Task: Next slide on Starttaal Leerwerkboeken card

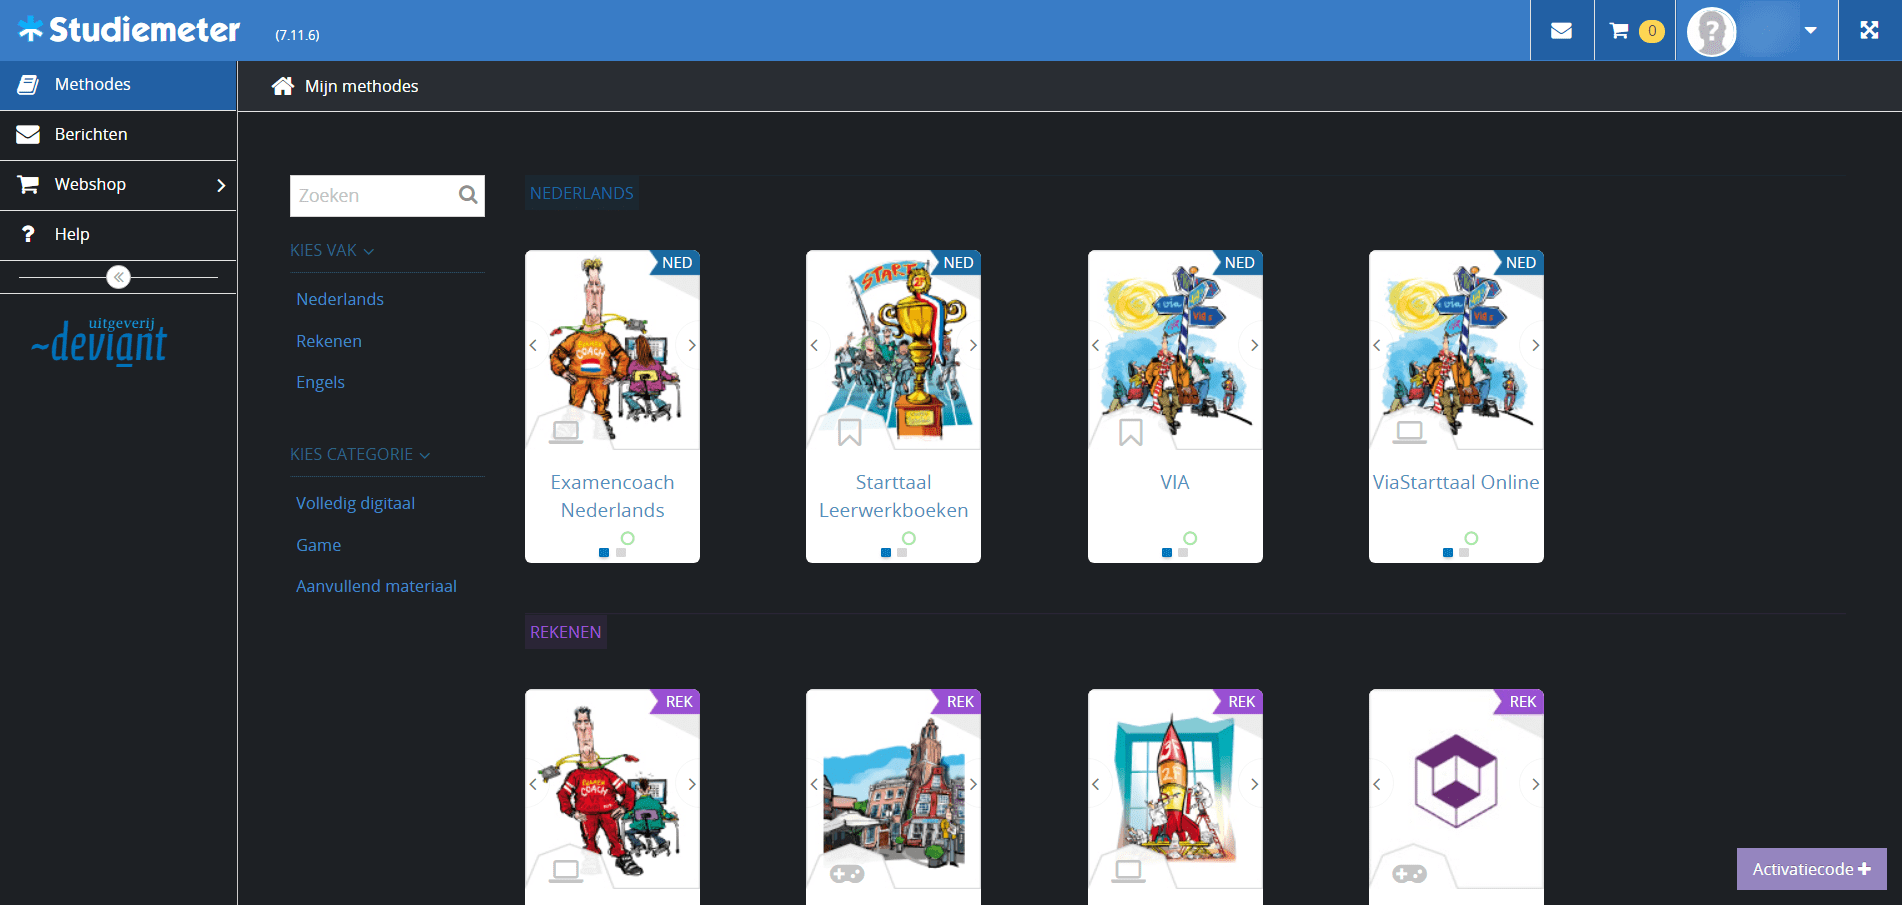Action: point(972,345)
